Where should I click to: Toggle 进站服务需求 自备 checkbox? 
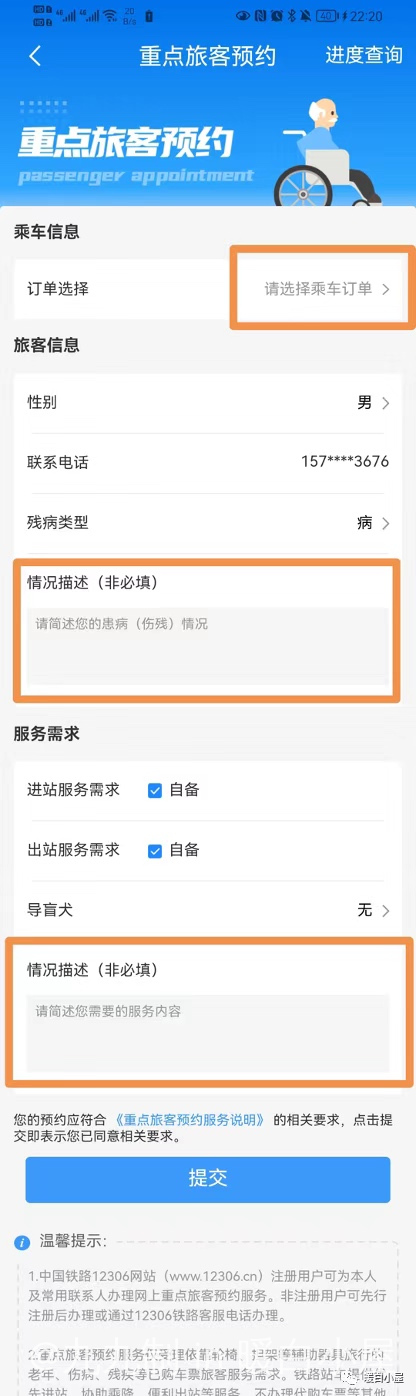[x=155, y=790]
